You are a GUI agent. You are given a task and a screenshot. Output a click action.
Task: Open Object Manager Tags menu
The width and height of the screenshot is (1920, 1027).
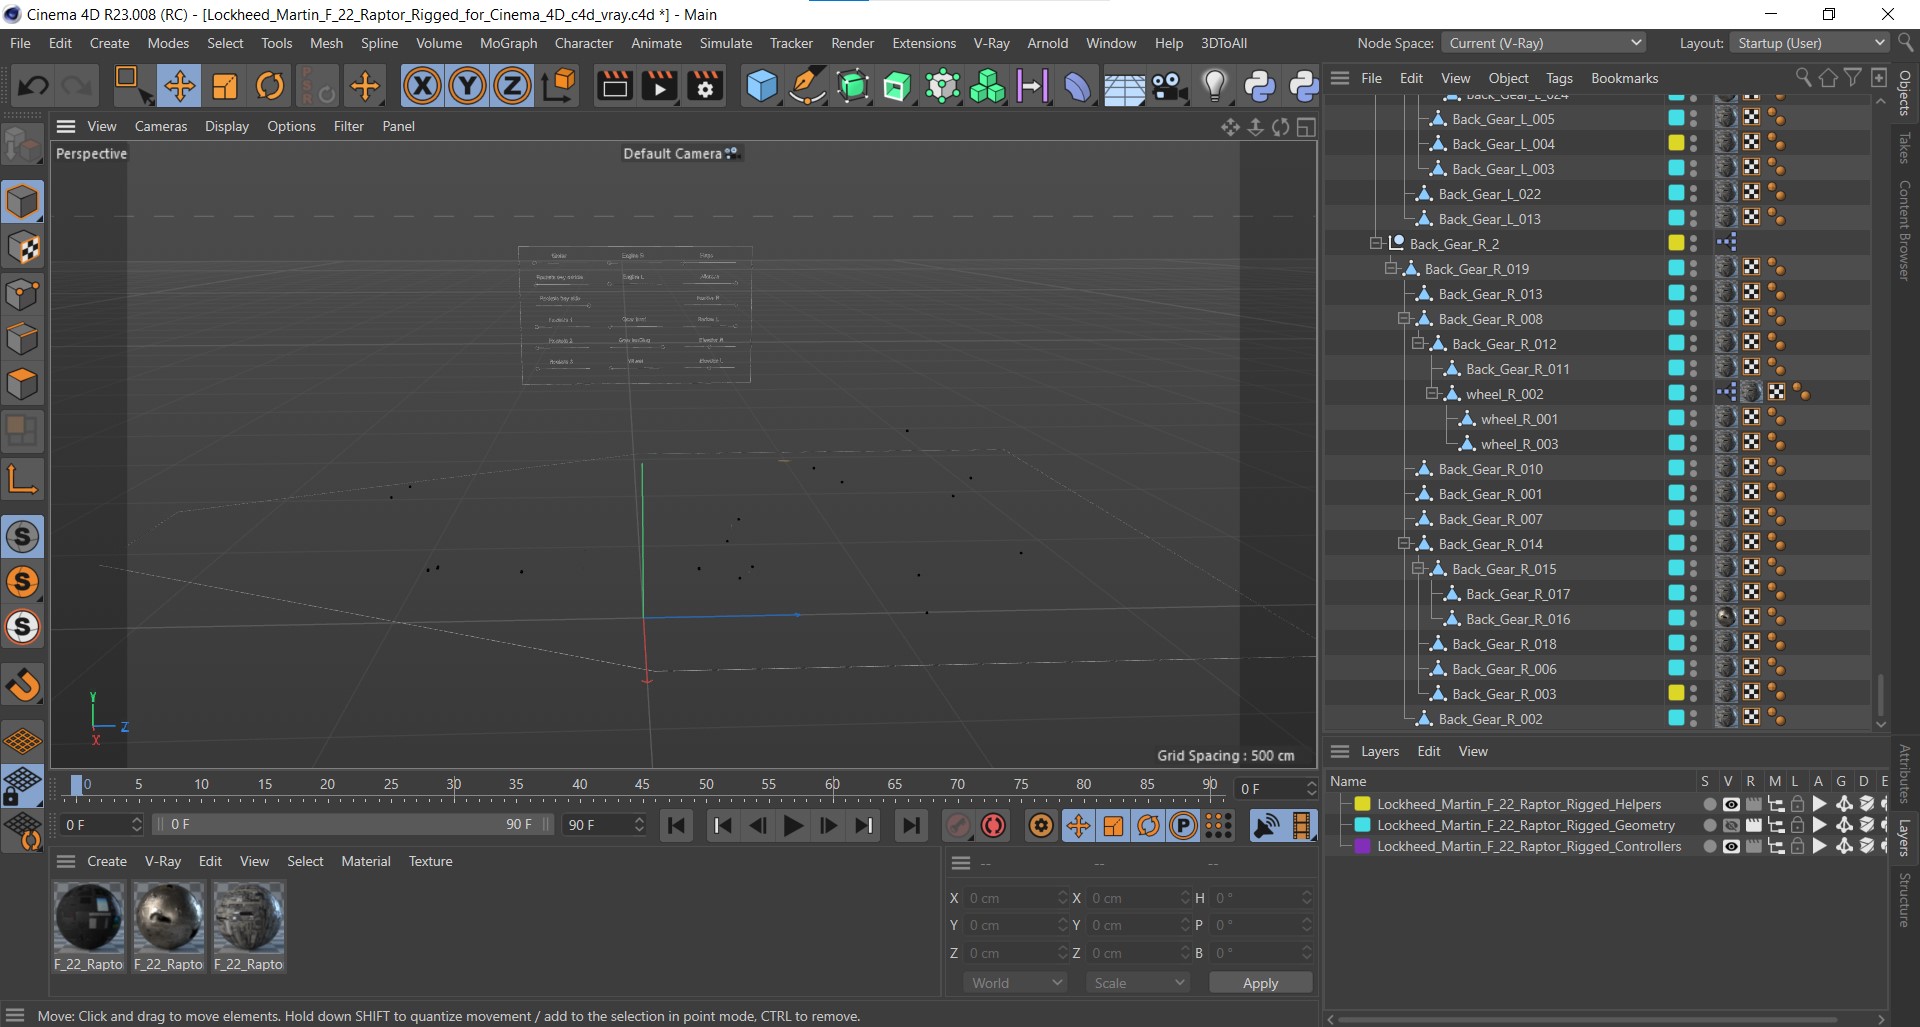[1559, 78]
